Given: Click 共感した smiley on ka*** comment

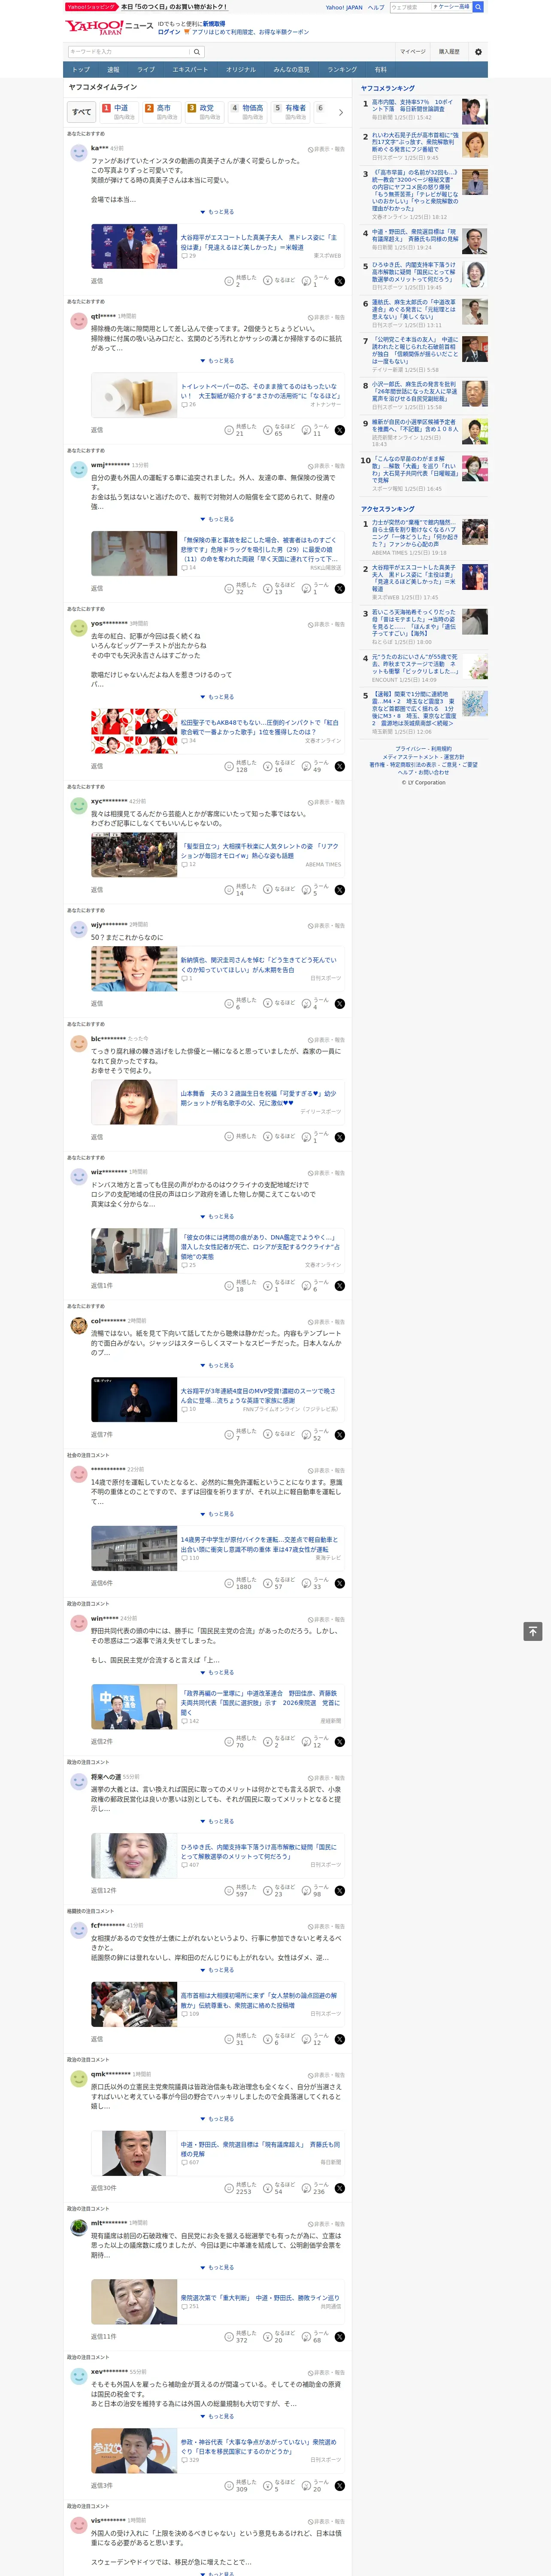Looking at the screenshot, I should [x=229, y=281].
